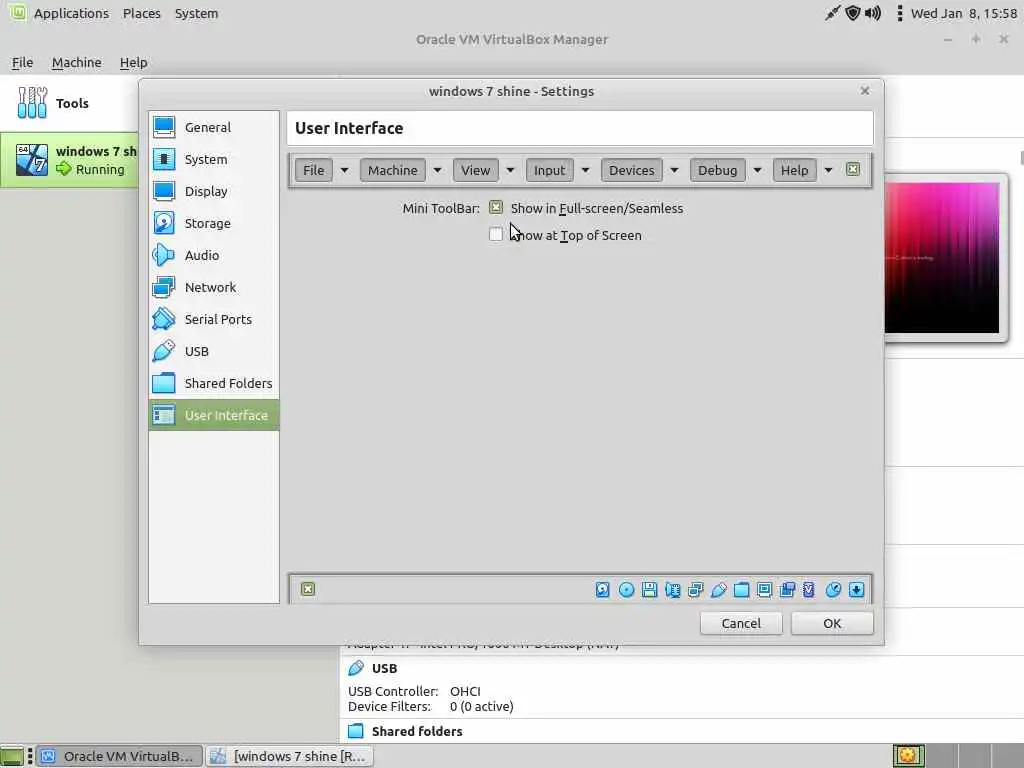Screen dimensions: 1024x768
Task: Click the mouse integration status indicator
Action: point(833,590)
